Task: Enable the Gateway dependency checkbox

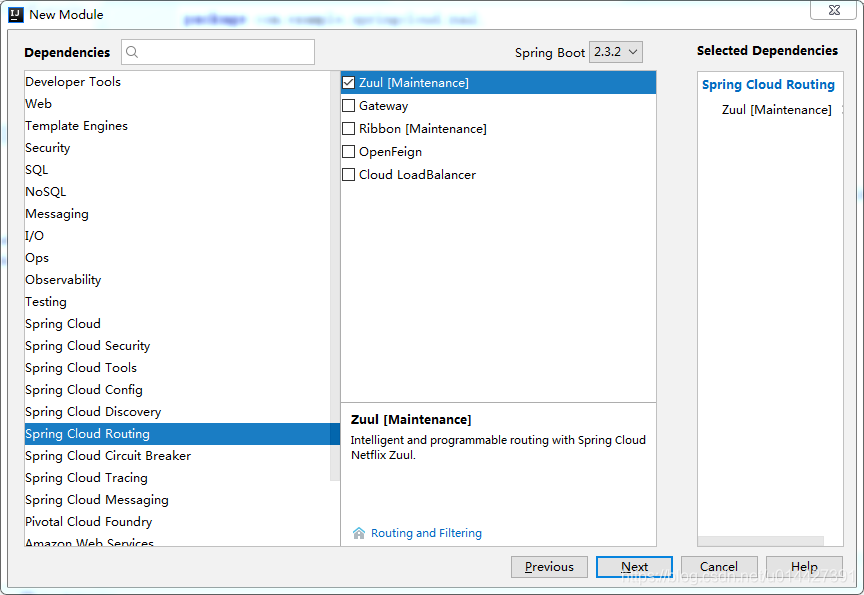Action: [348, 105]
